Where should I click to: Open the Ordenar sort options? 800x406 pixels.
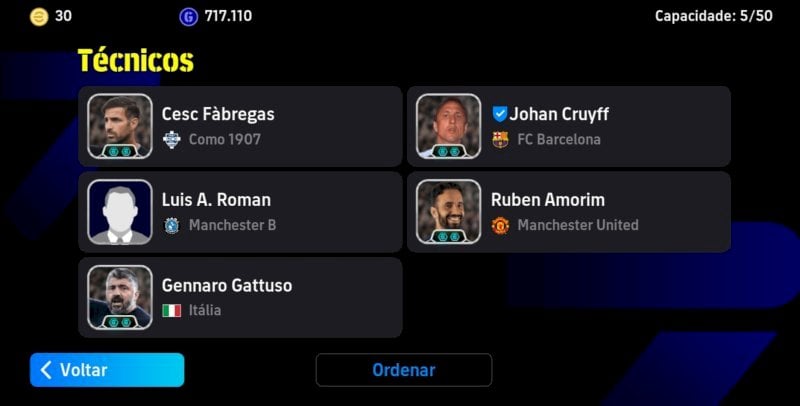tap(404, 370)
